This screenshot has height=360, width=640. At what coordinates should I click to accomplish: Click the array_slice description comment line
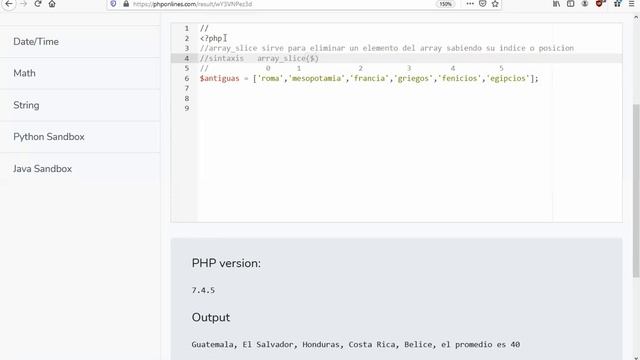[x=387, y=48]
